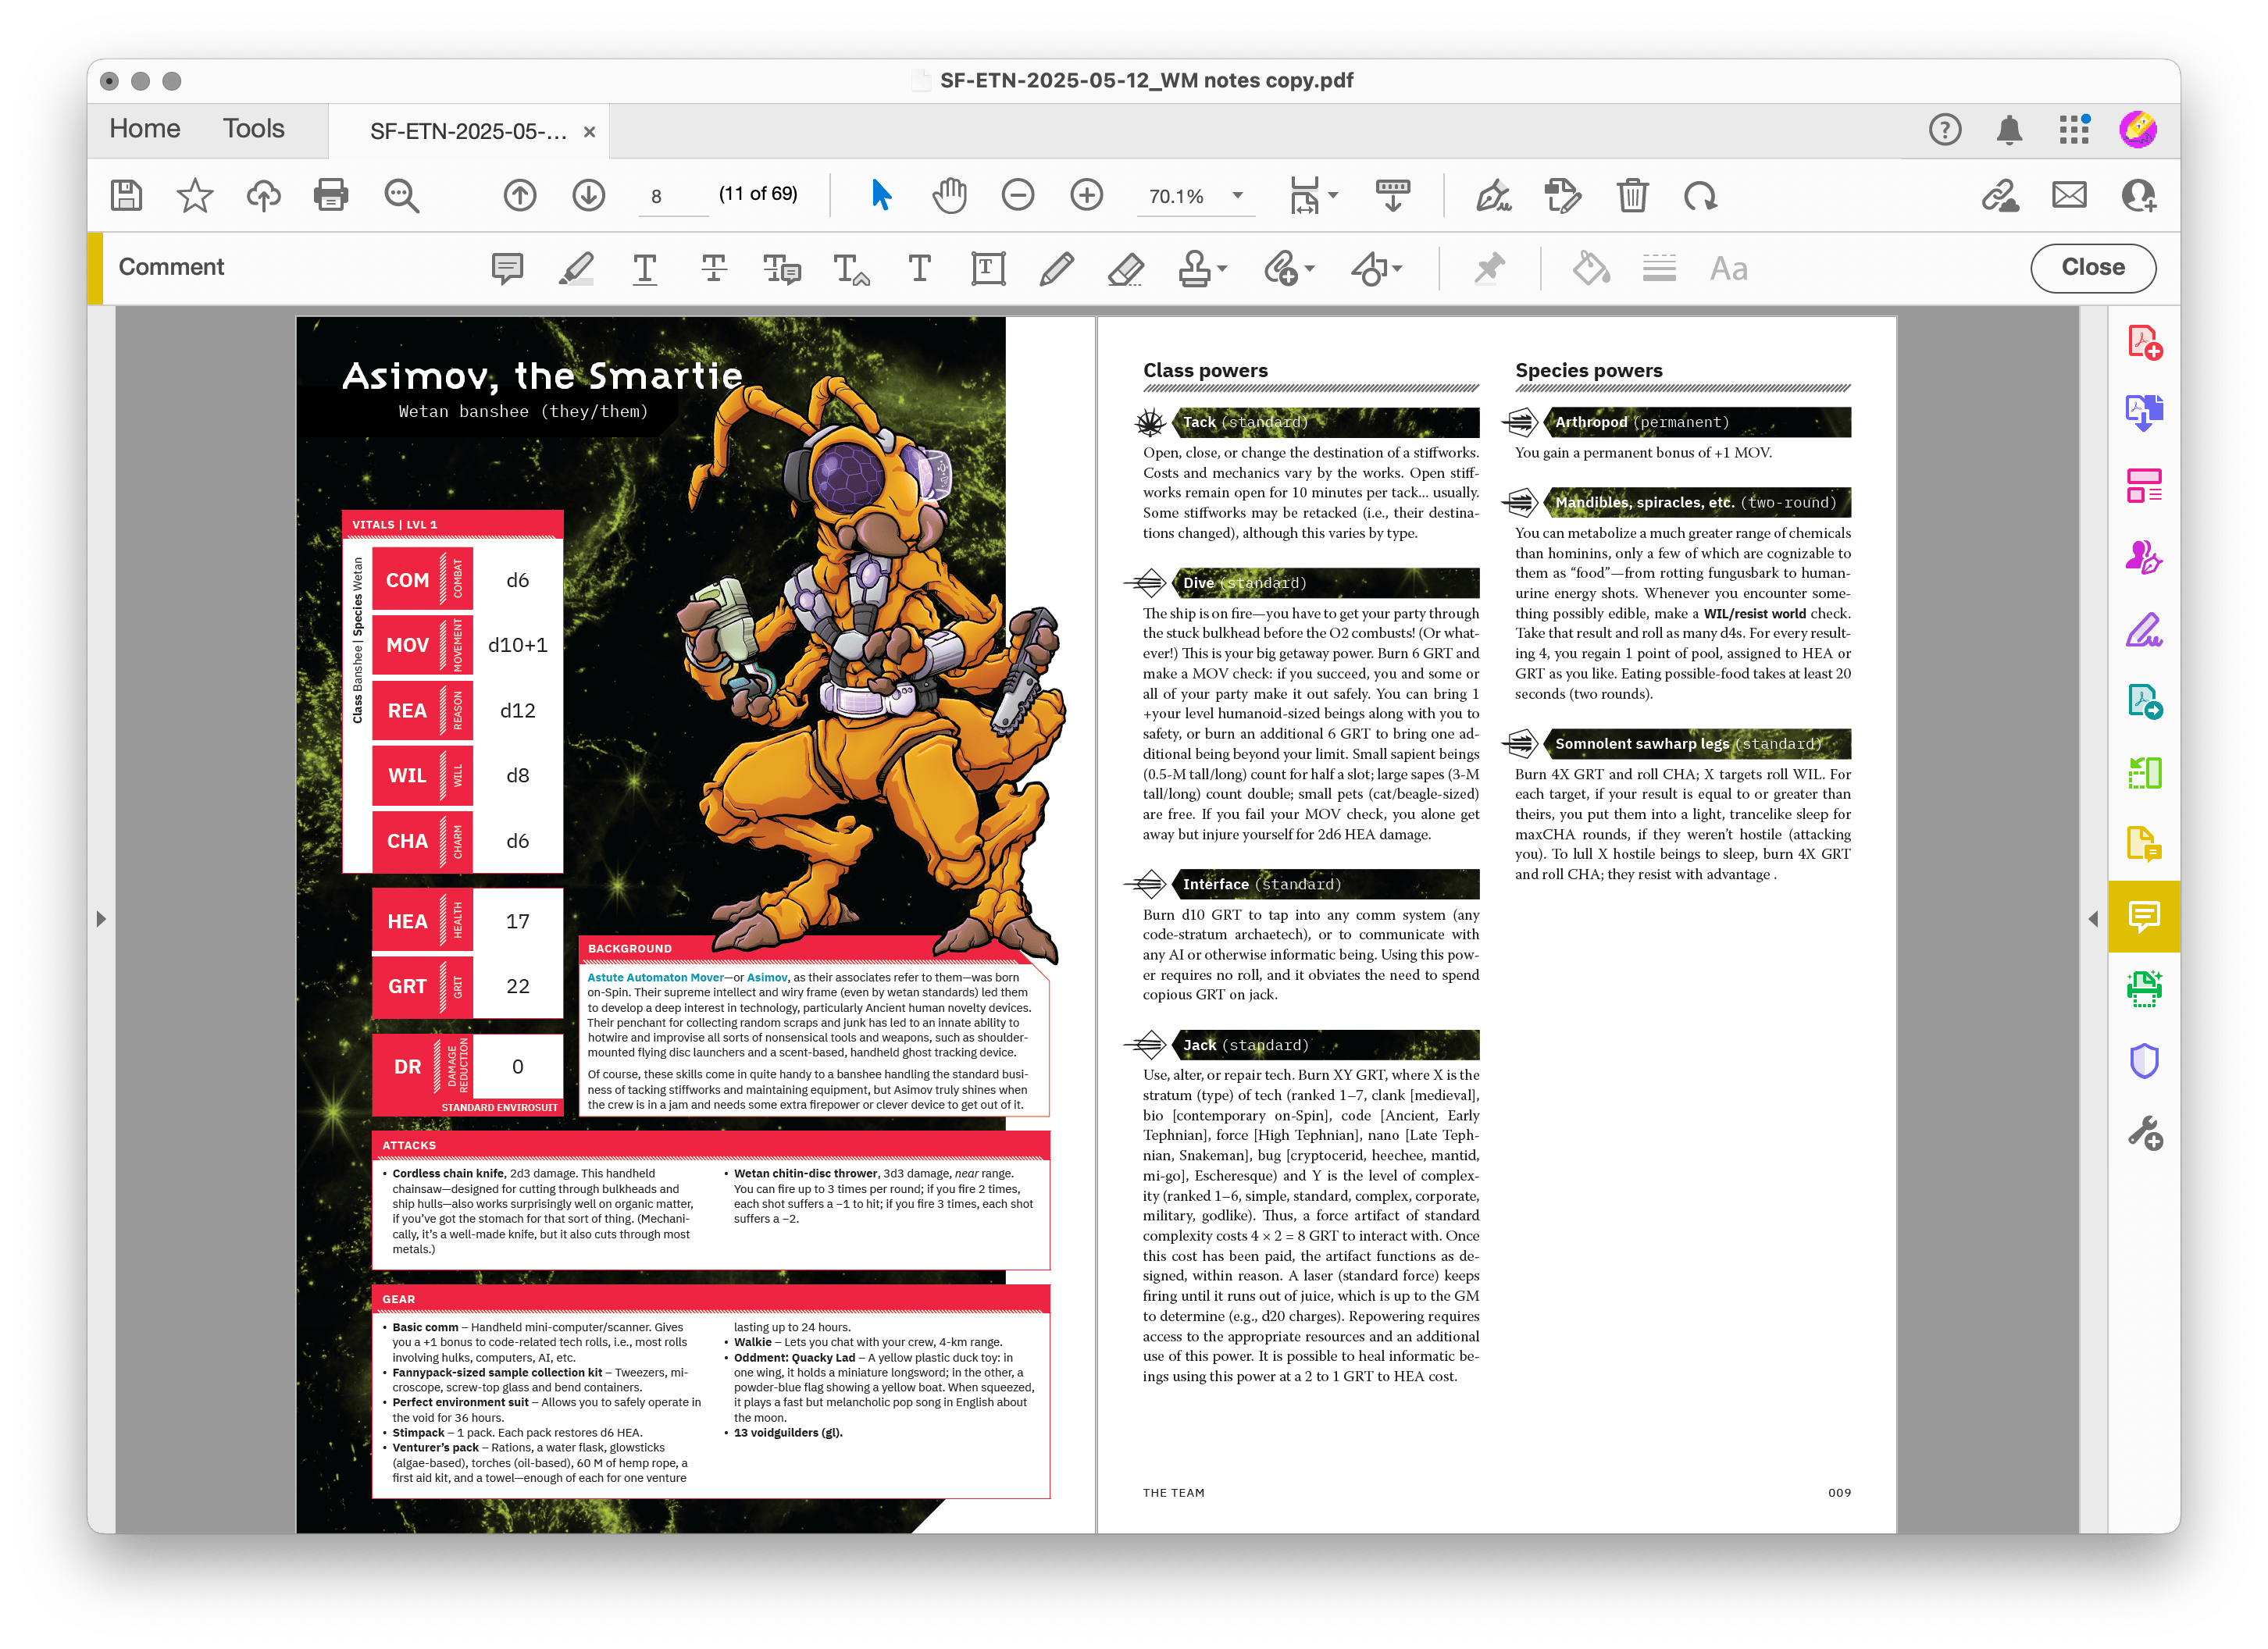2268x1649 pixels.
Task: Choose the strikethrough text tool
Action: 713,268
